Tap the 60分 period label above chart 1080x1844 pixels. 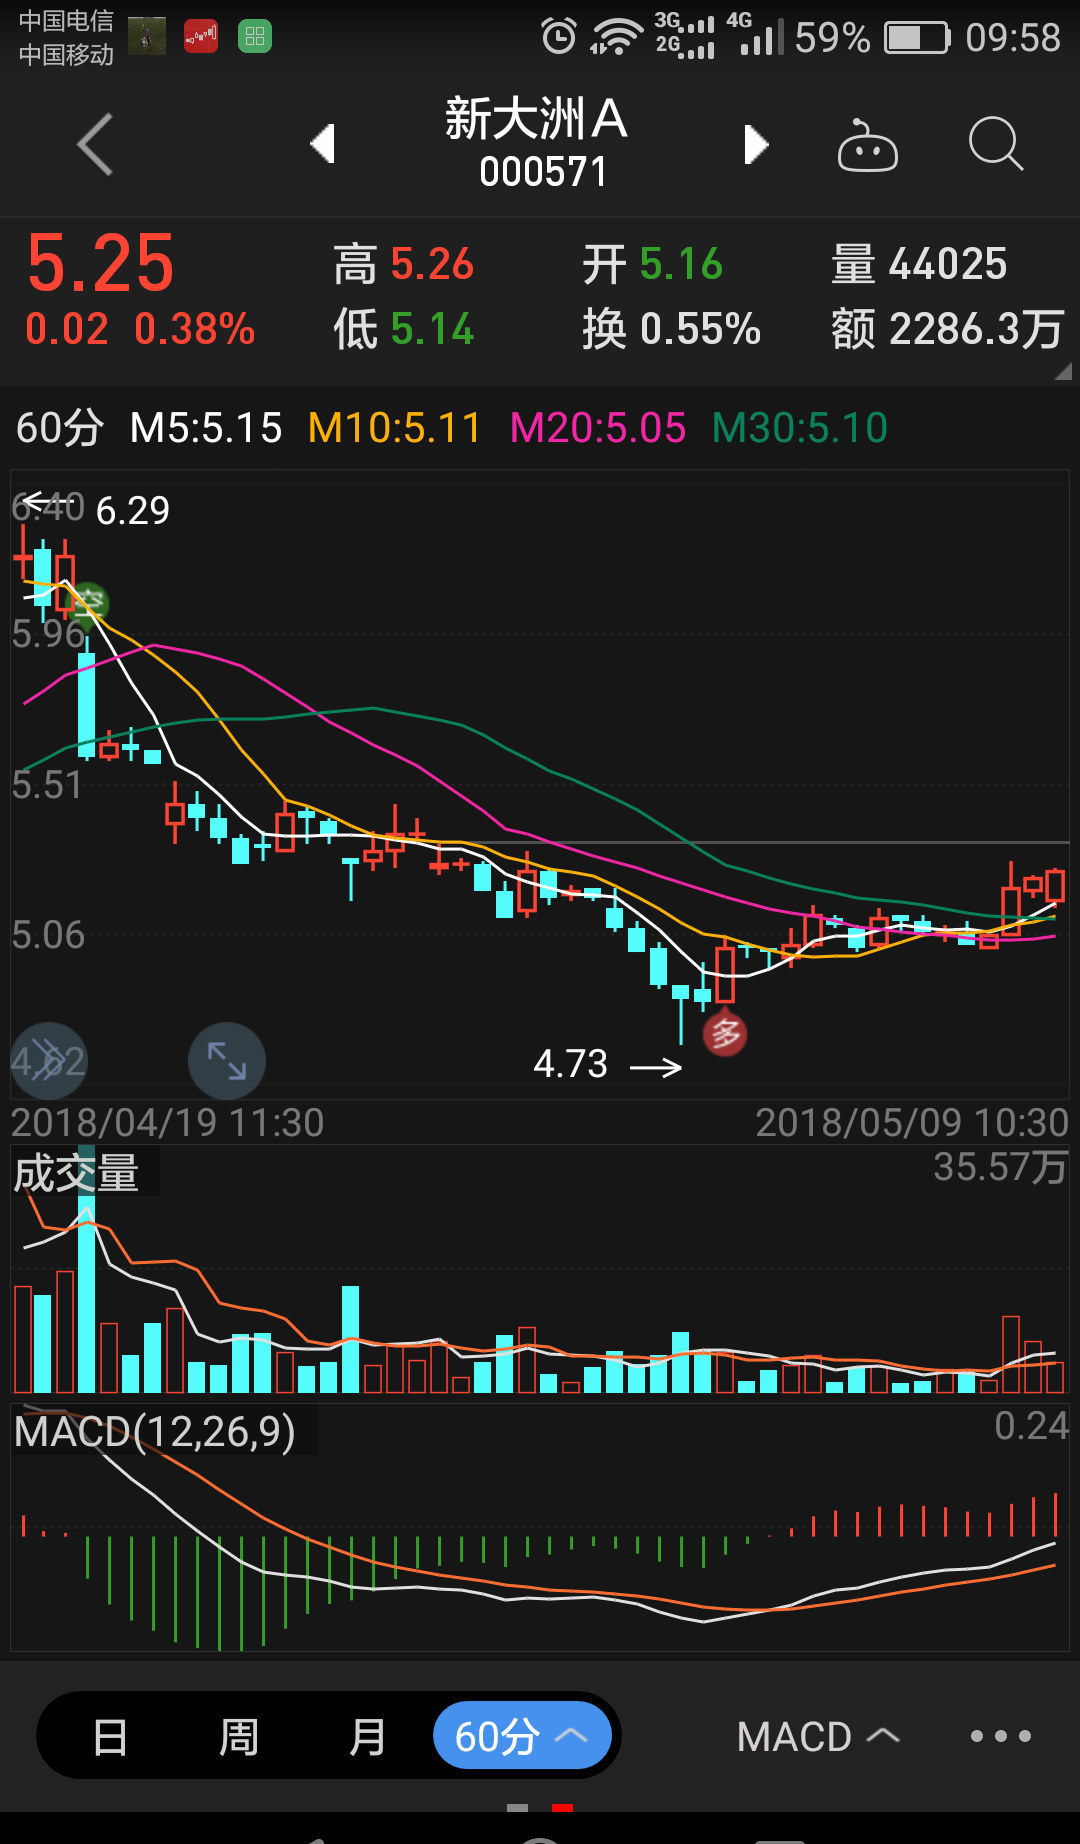[x=60, y=428]
